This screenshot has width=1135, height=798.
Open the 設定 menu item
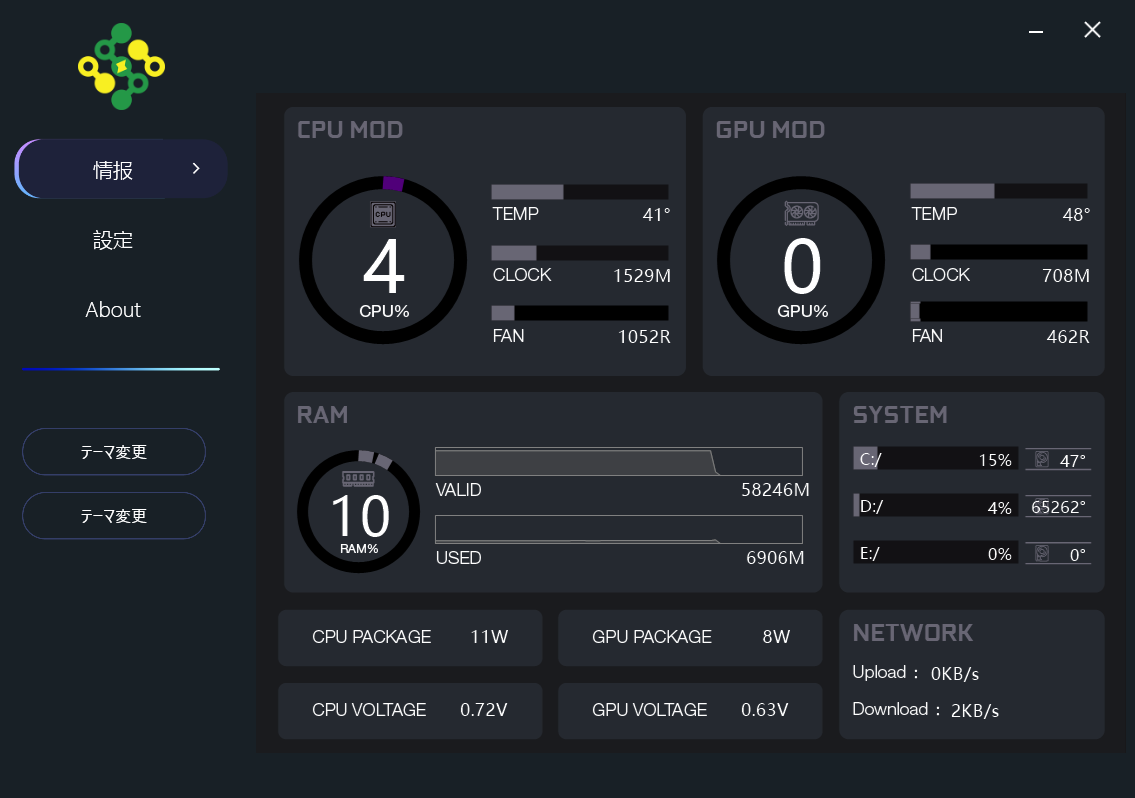click(113, 240)
